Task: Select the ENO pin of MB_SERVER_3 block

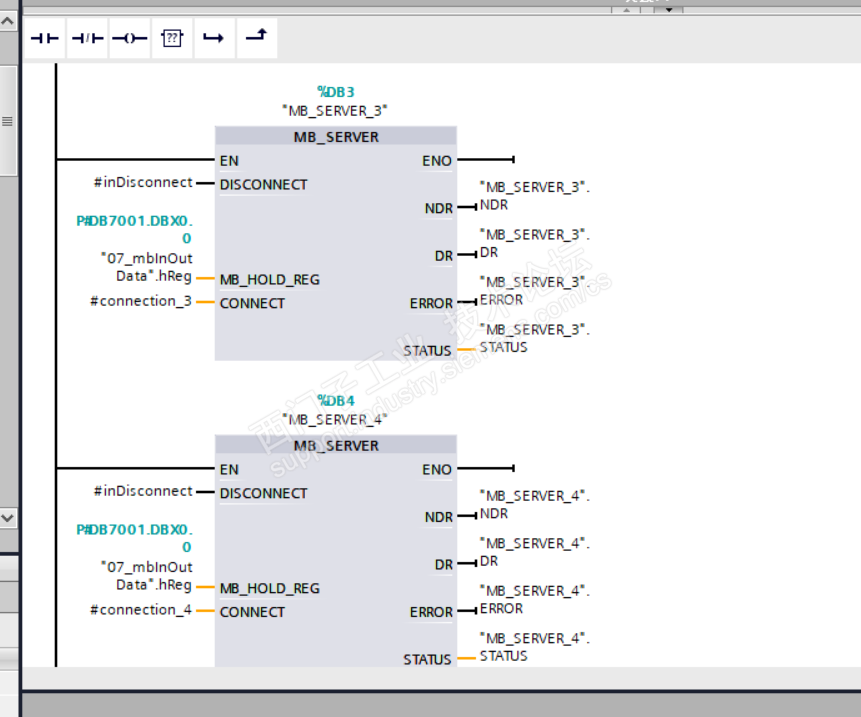Action: point(437,161)
